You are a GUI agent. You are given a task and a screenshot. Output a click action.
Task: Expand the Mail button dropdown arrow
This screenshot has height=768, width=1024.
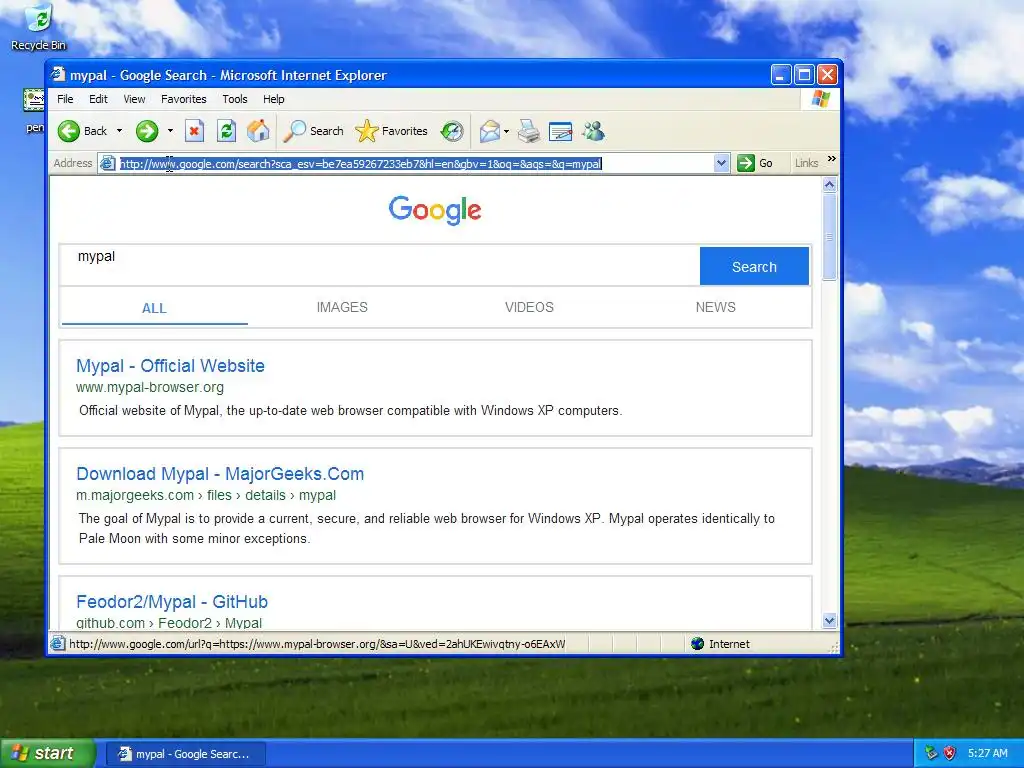(506, 131)
